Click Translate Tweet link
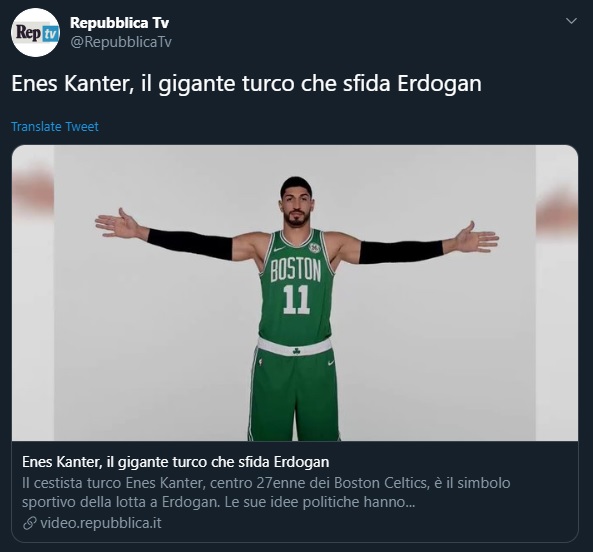The width and height of the screenshot is (593, 552). [x=55, y=126]
